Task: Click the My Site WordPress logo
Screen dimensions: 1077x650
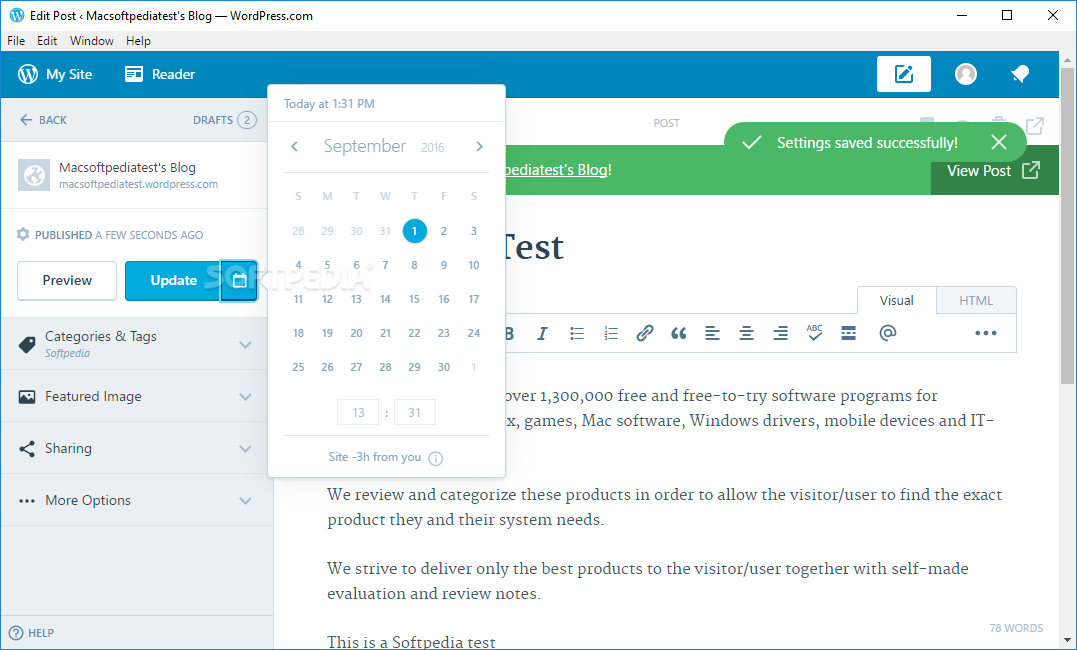Action: [x=28, y=74]
